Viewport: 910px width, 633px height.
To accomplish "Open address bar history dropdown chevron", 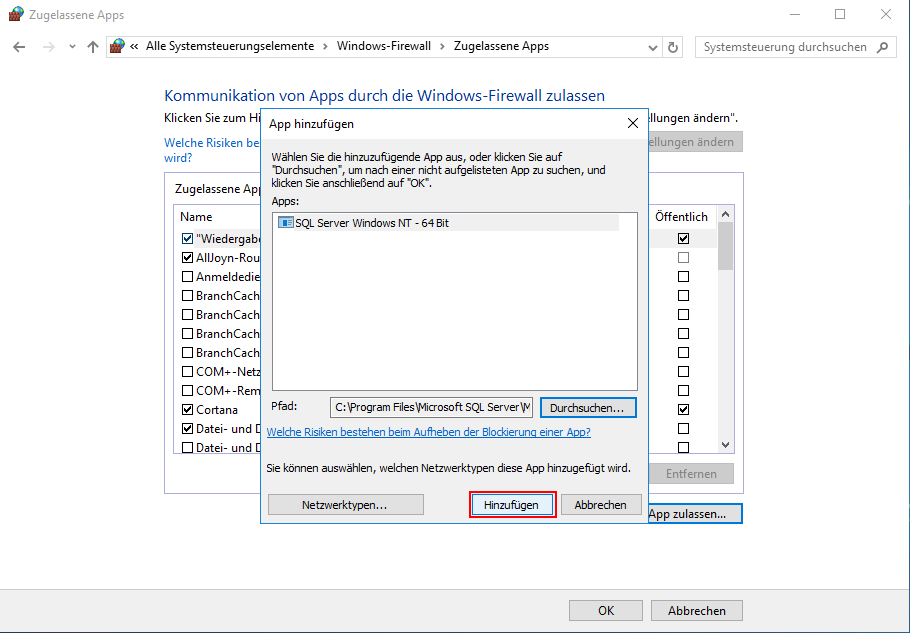I will (652, 48).
